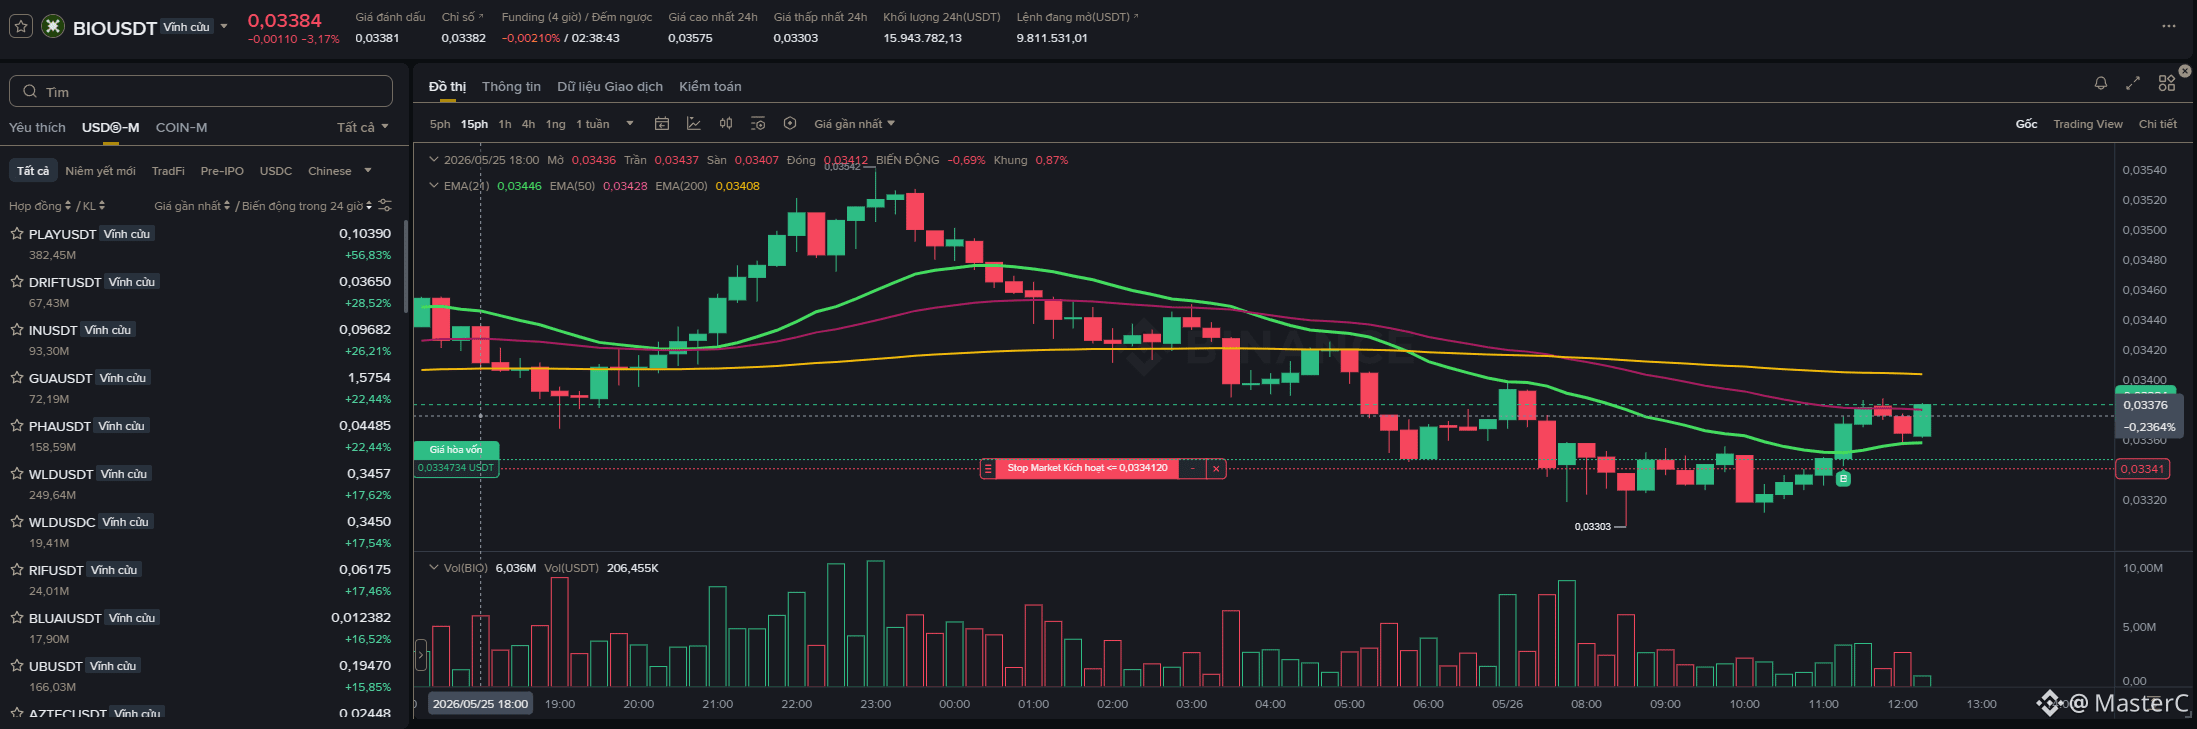
Task: Star RIFUSDT as favorite
Action: [x=17, y=569]
